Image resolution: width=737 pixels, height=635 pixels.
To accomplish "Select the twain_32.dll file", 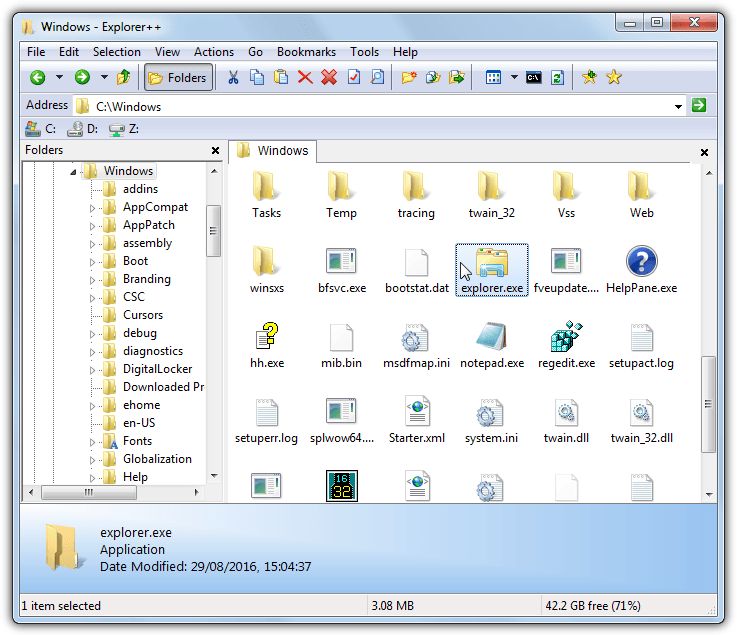I will pos(642,420).
